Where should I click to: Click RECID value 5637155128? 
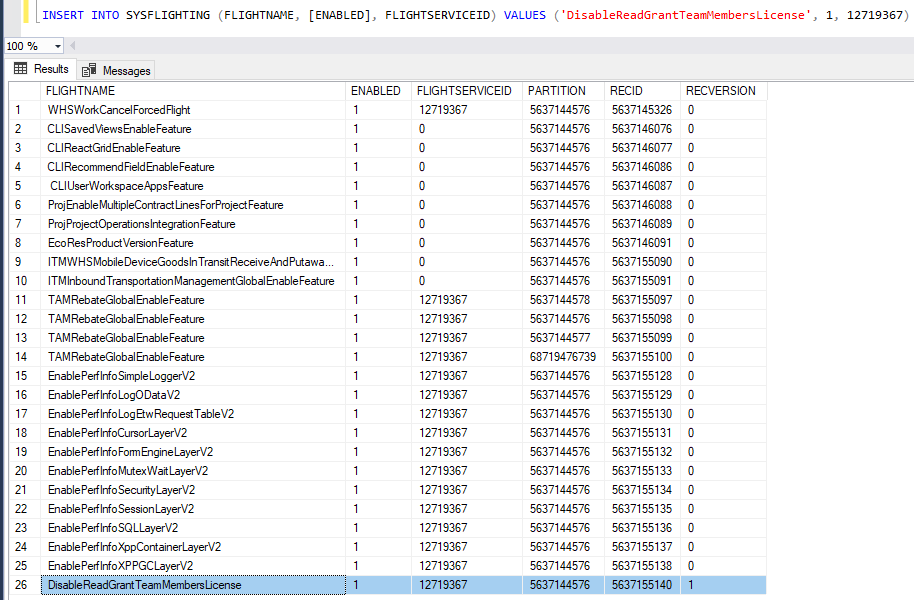(642, 376)
